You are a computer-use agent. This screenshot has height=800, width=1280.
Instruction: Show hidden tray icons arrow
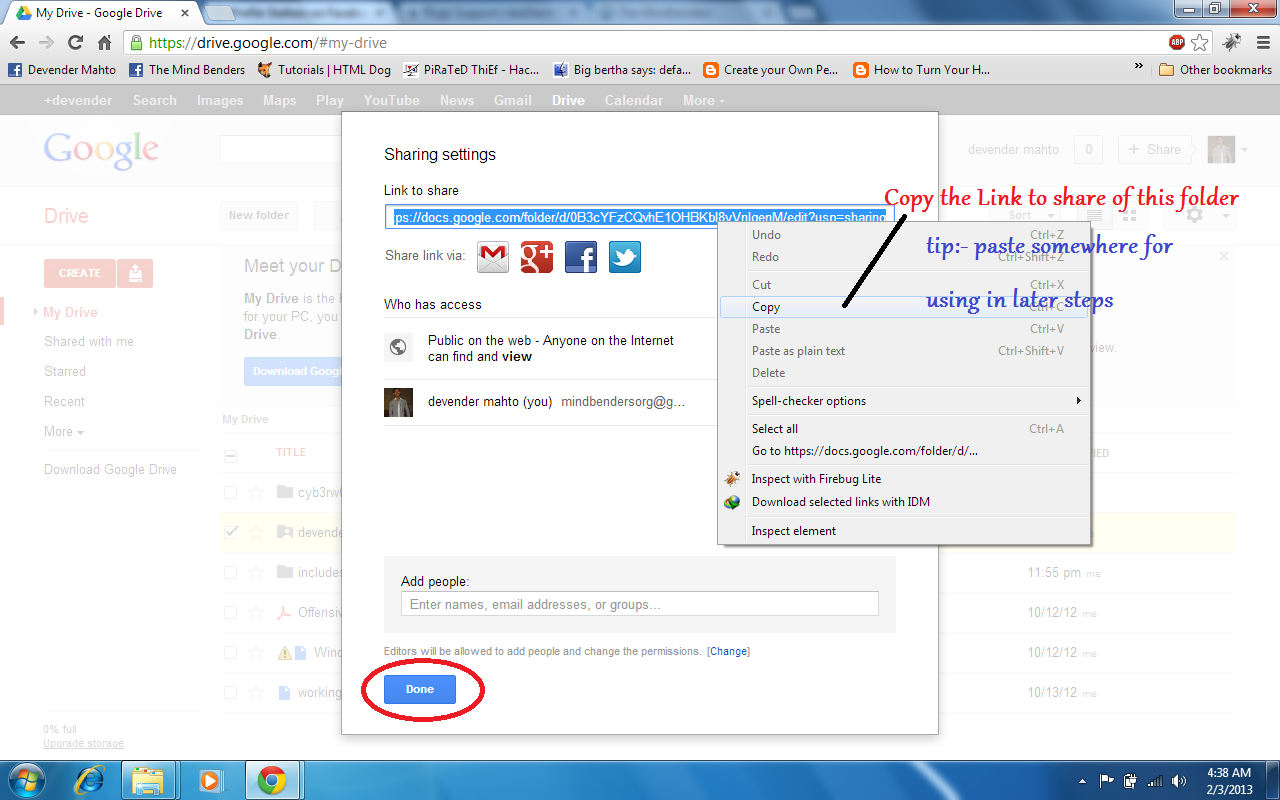coord(1083,781)
